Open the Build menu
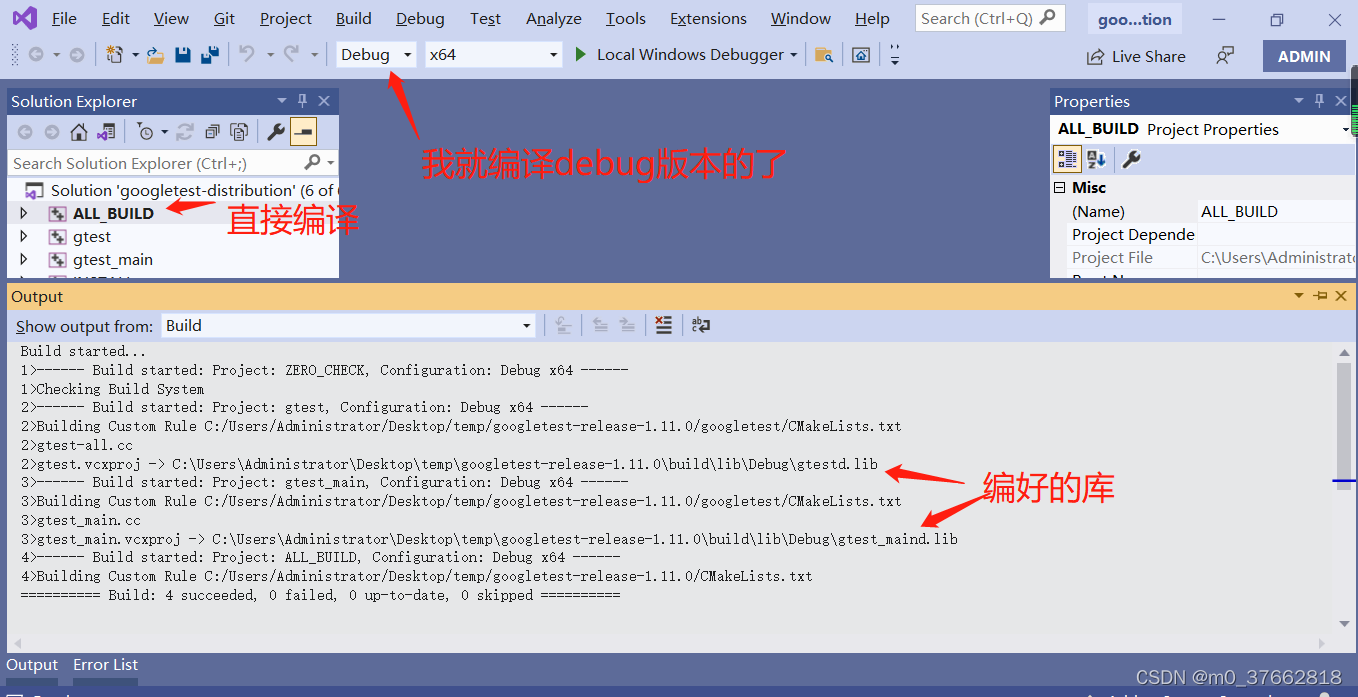This screenshot has height=697, width=1358. coord(353,19)
